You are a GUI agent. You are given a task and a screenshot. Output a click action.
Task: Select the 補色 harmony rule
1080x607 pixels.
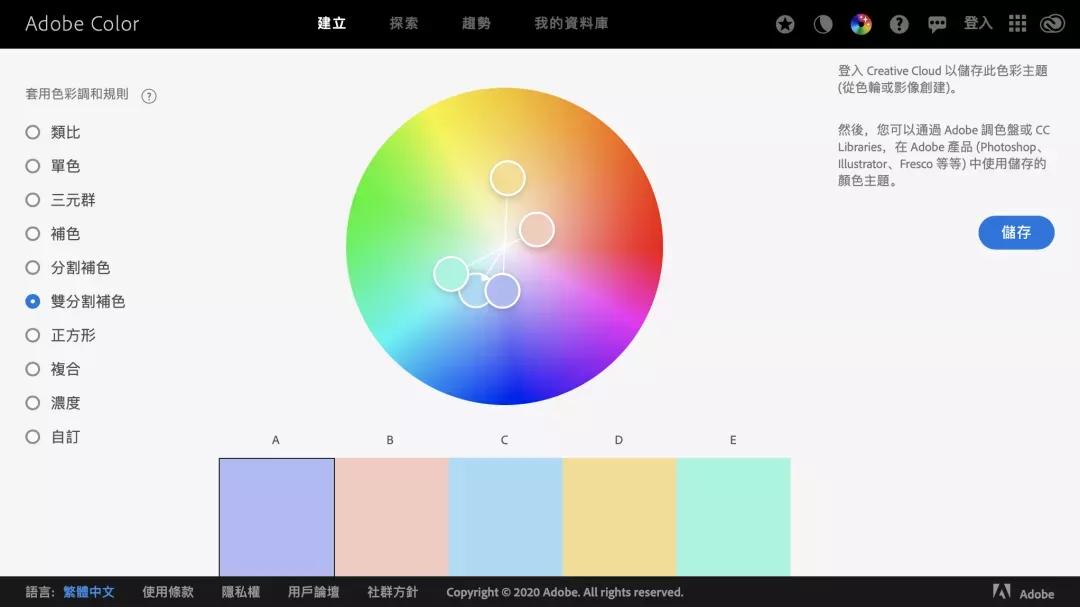pos(53,234)
